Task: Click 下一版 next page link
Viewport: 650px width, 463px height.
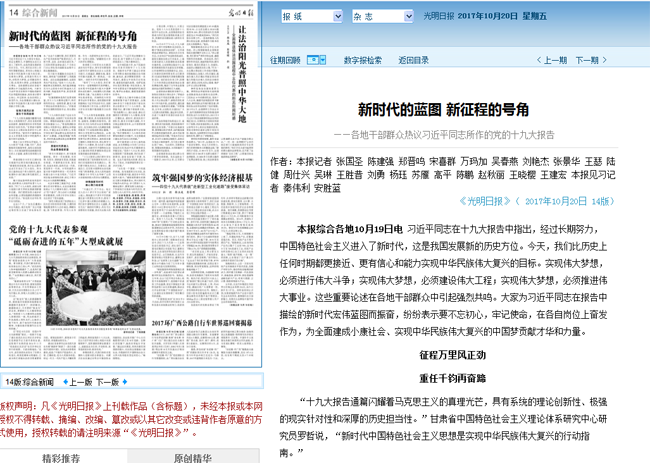Action: tap(108, 382)
